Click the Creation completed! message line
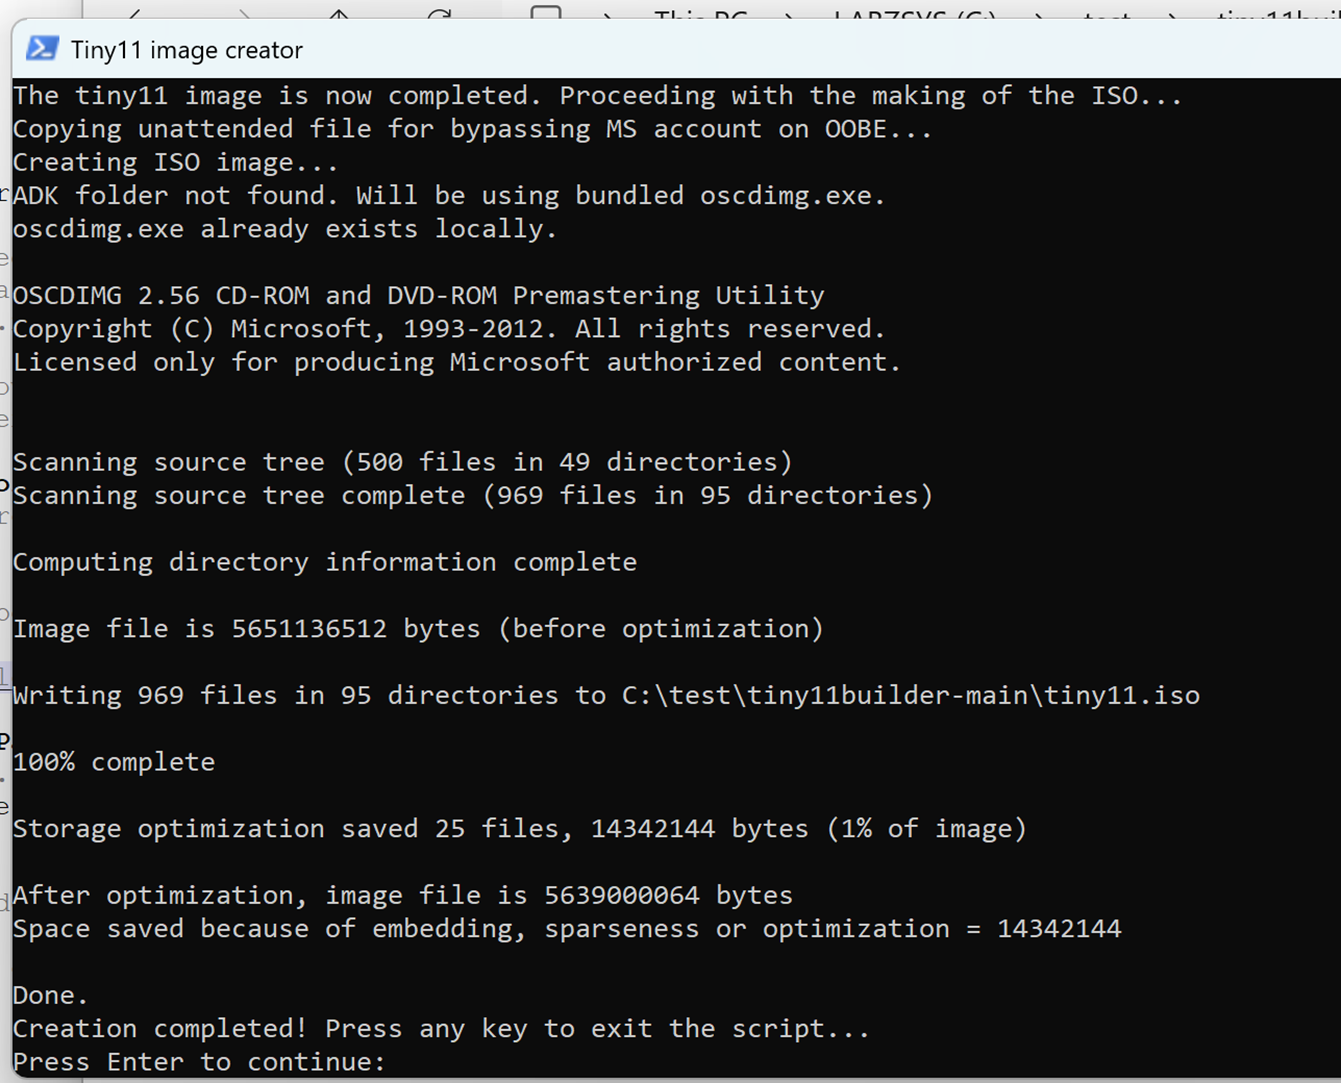This screenshot has width=1341, height=1083. tap(441, 1028)
